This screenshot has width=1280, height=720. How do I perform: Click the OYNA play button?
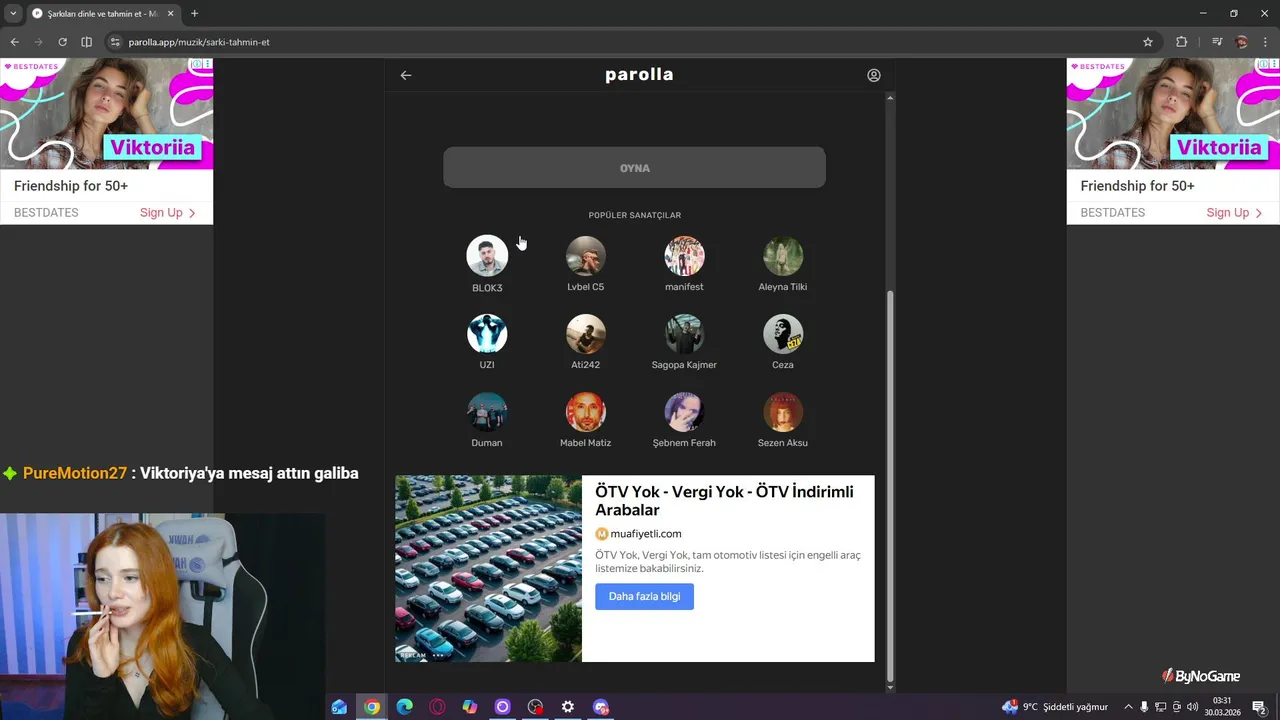tap(634, 168)
